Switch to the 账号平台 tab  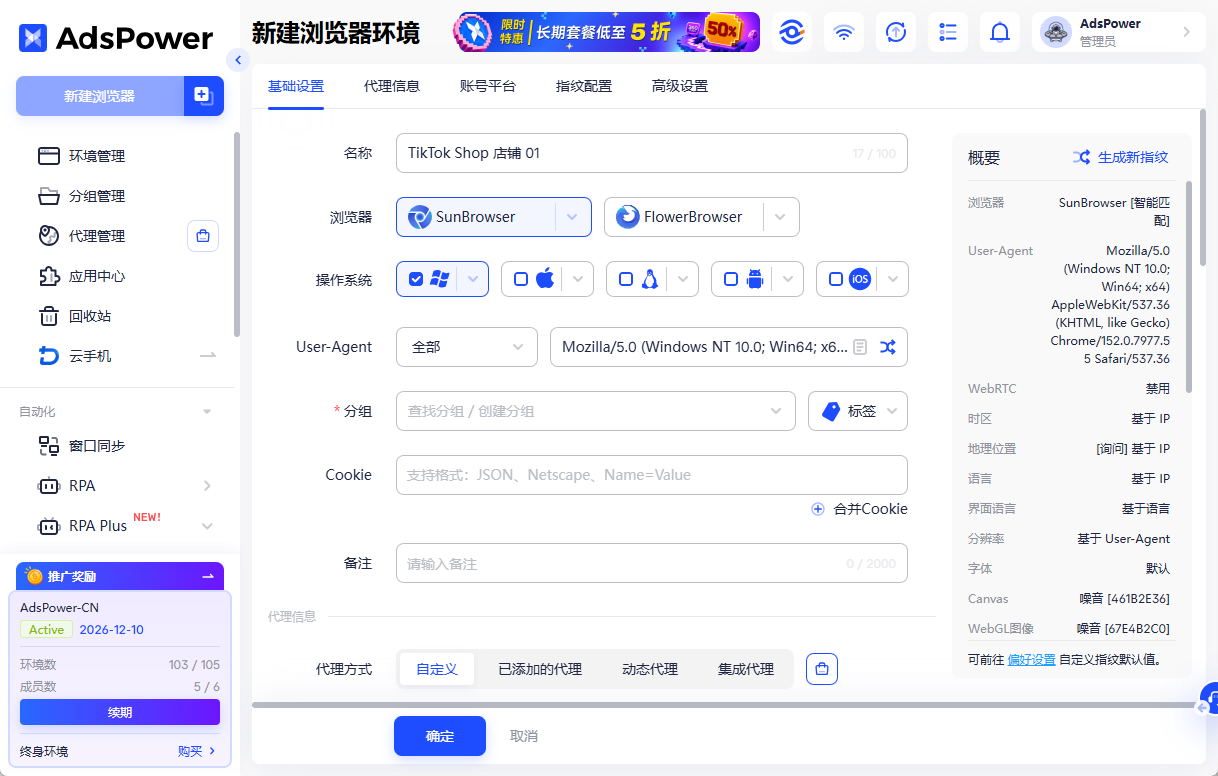488,86
